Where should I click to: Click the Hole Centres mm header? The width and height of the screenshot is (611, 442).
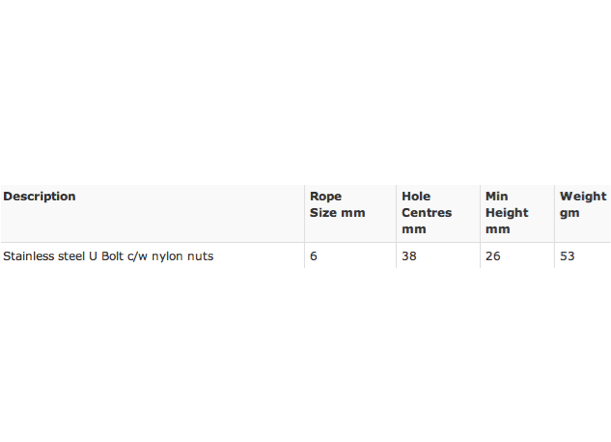click(427, 212)
